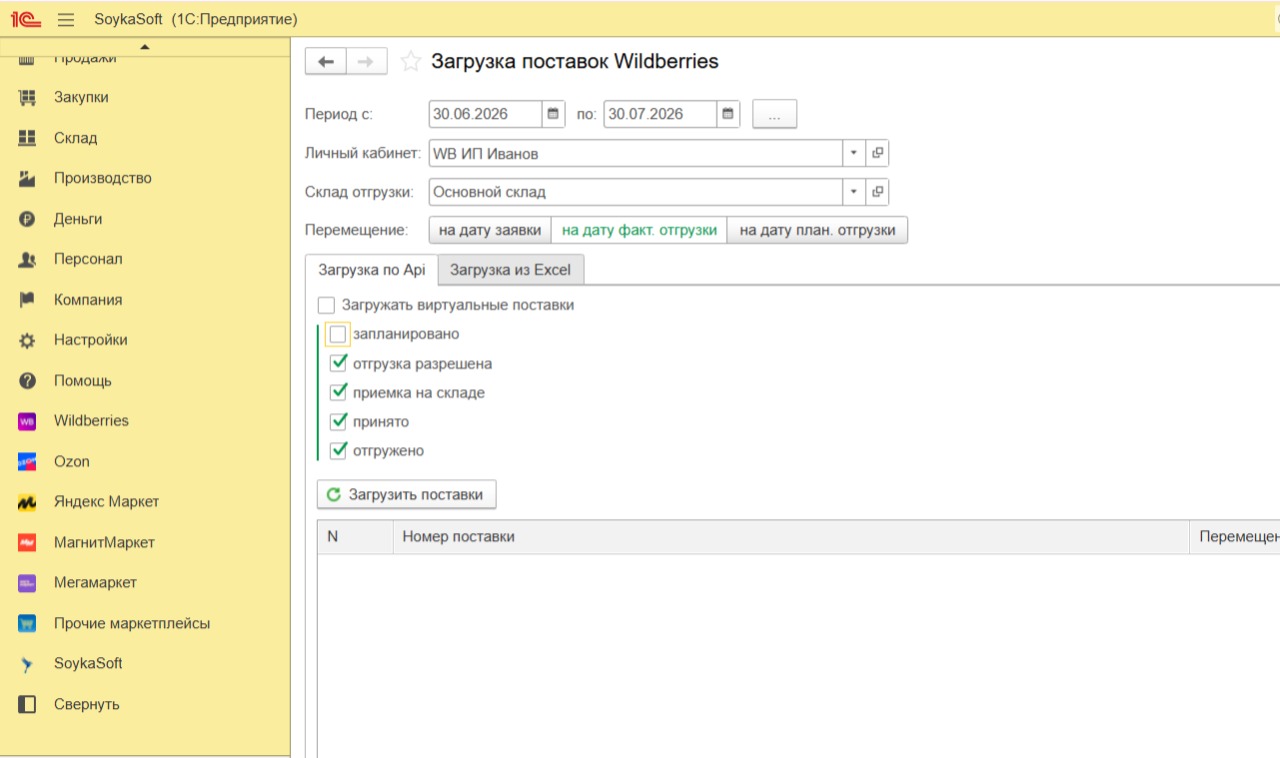1280x758 pixels.
Task: Click the Период с date input field
Action: pyautogui.click(x=486, y=114)
